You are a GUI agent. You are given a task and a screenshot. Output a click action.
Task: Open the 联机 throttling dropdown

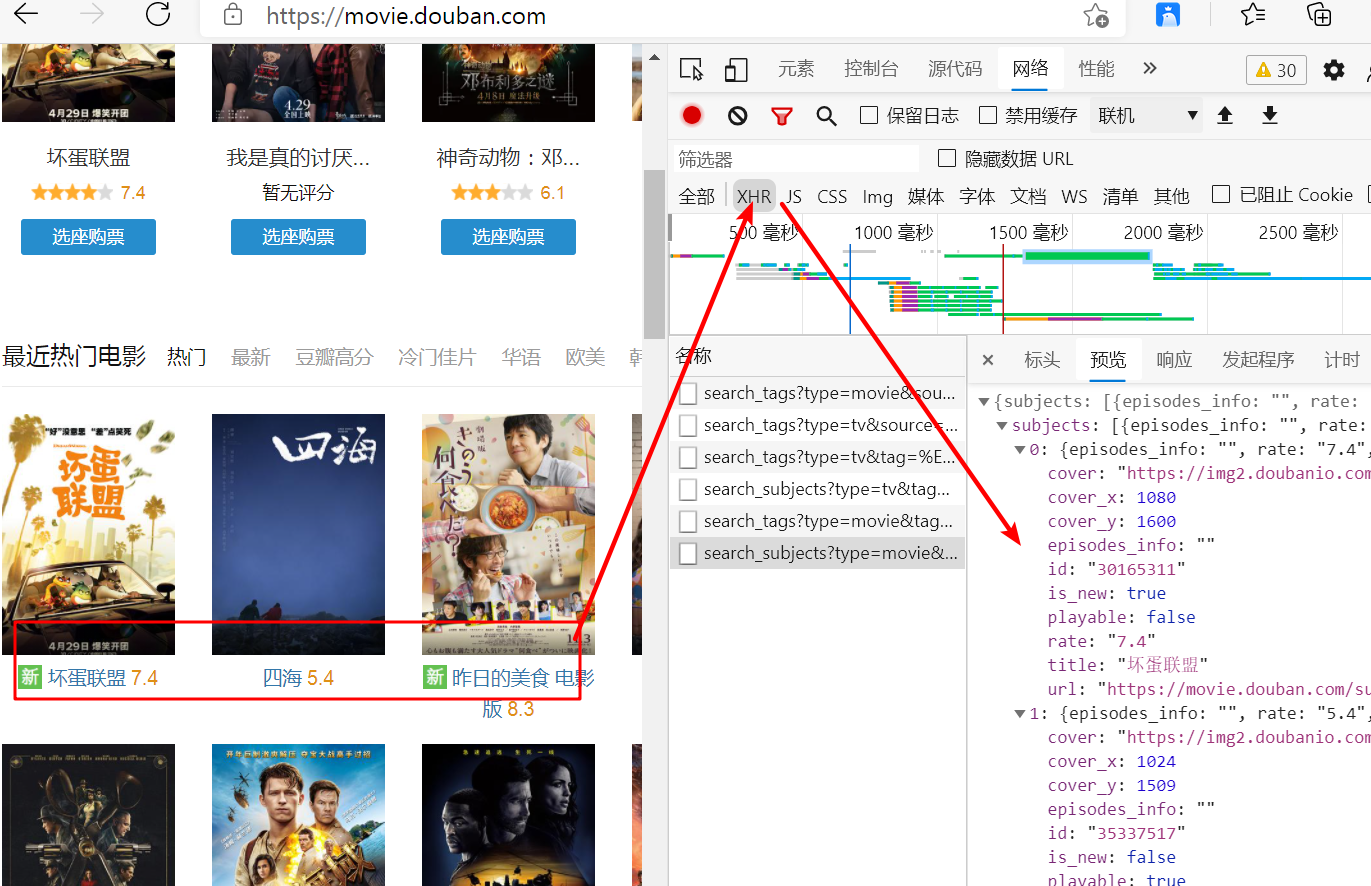coord(1147,116)
